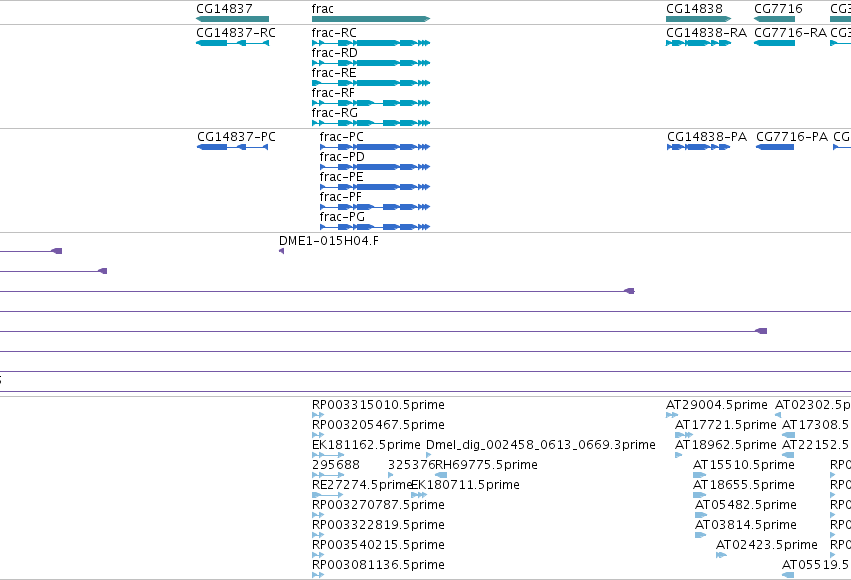Image resolution: width=851 pixels, height=580 pixels.
Task: Click the DME1-015H04.F purple marker
Action: (281, 251)
